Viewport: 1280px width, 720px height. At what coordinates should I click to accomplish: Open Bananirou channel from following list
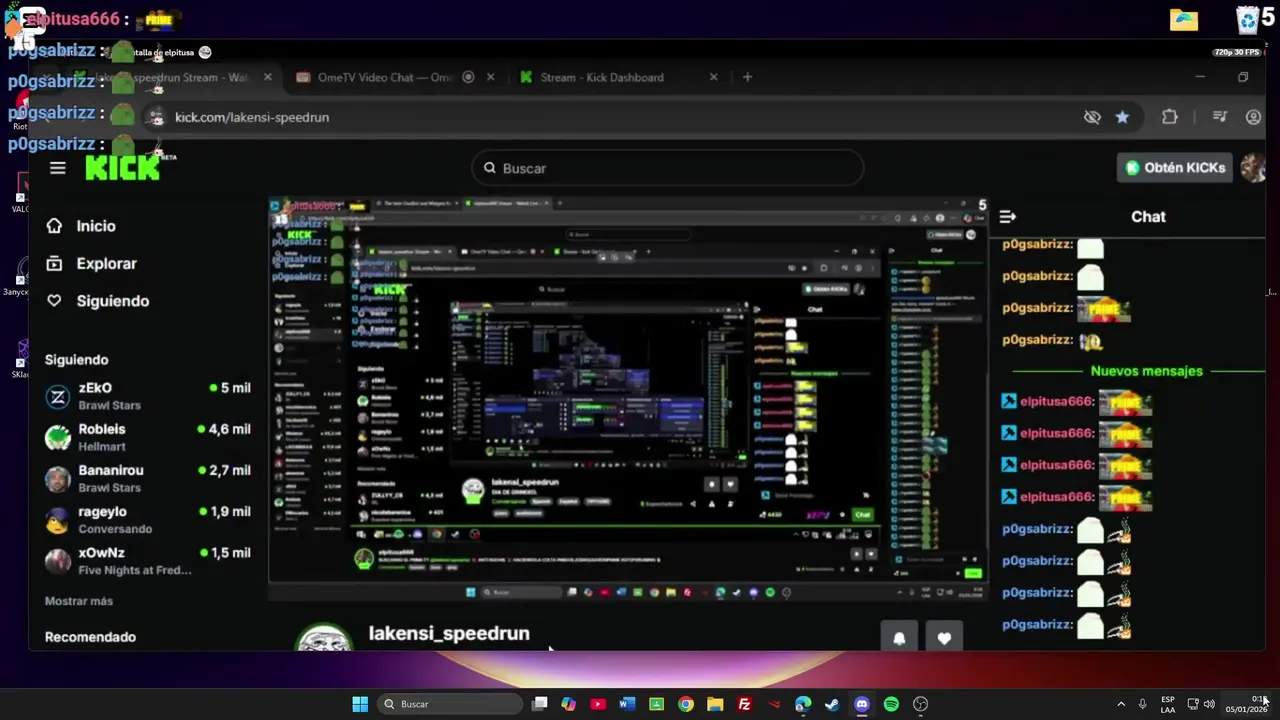point(148,478)
